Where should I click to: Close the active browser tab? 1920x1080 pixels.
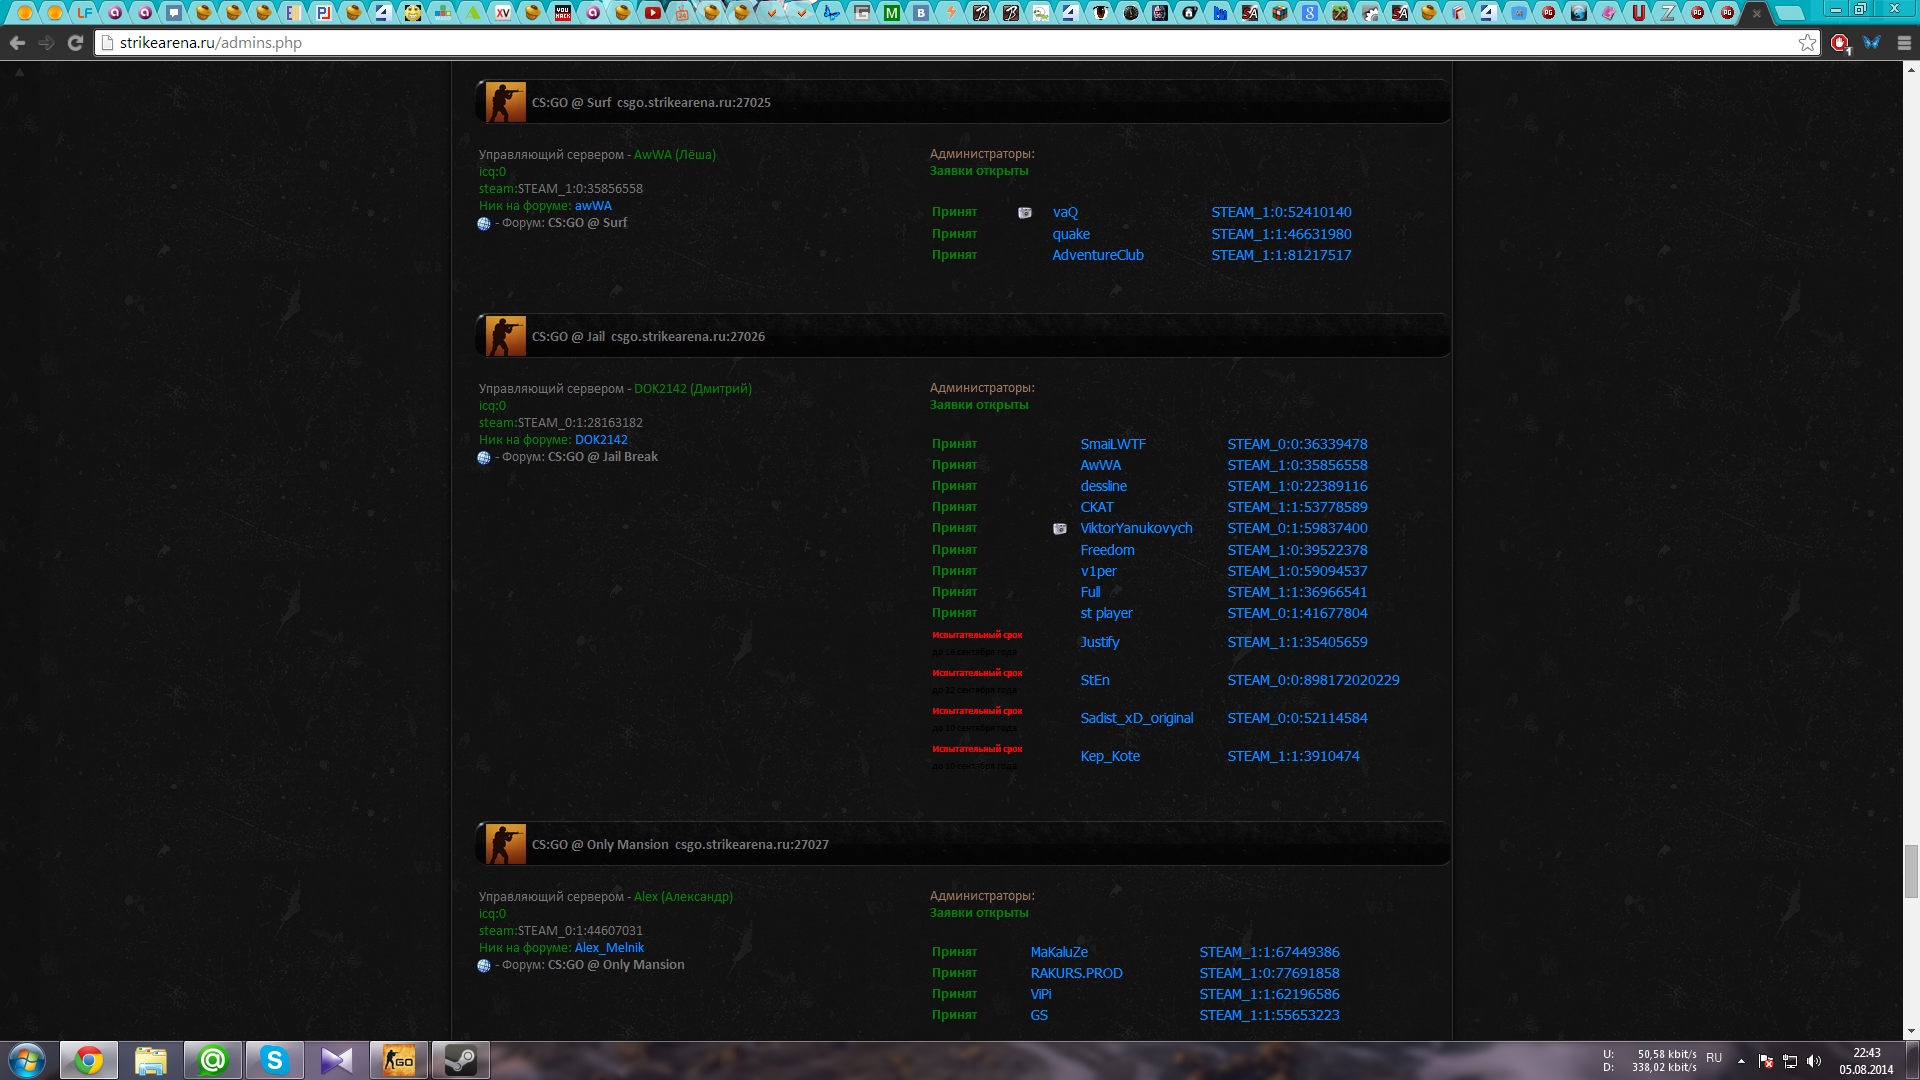1757,13
